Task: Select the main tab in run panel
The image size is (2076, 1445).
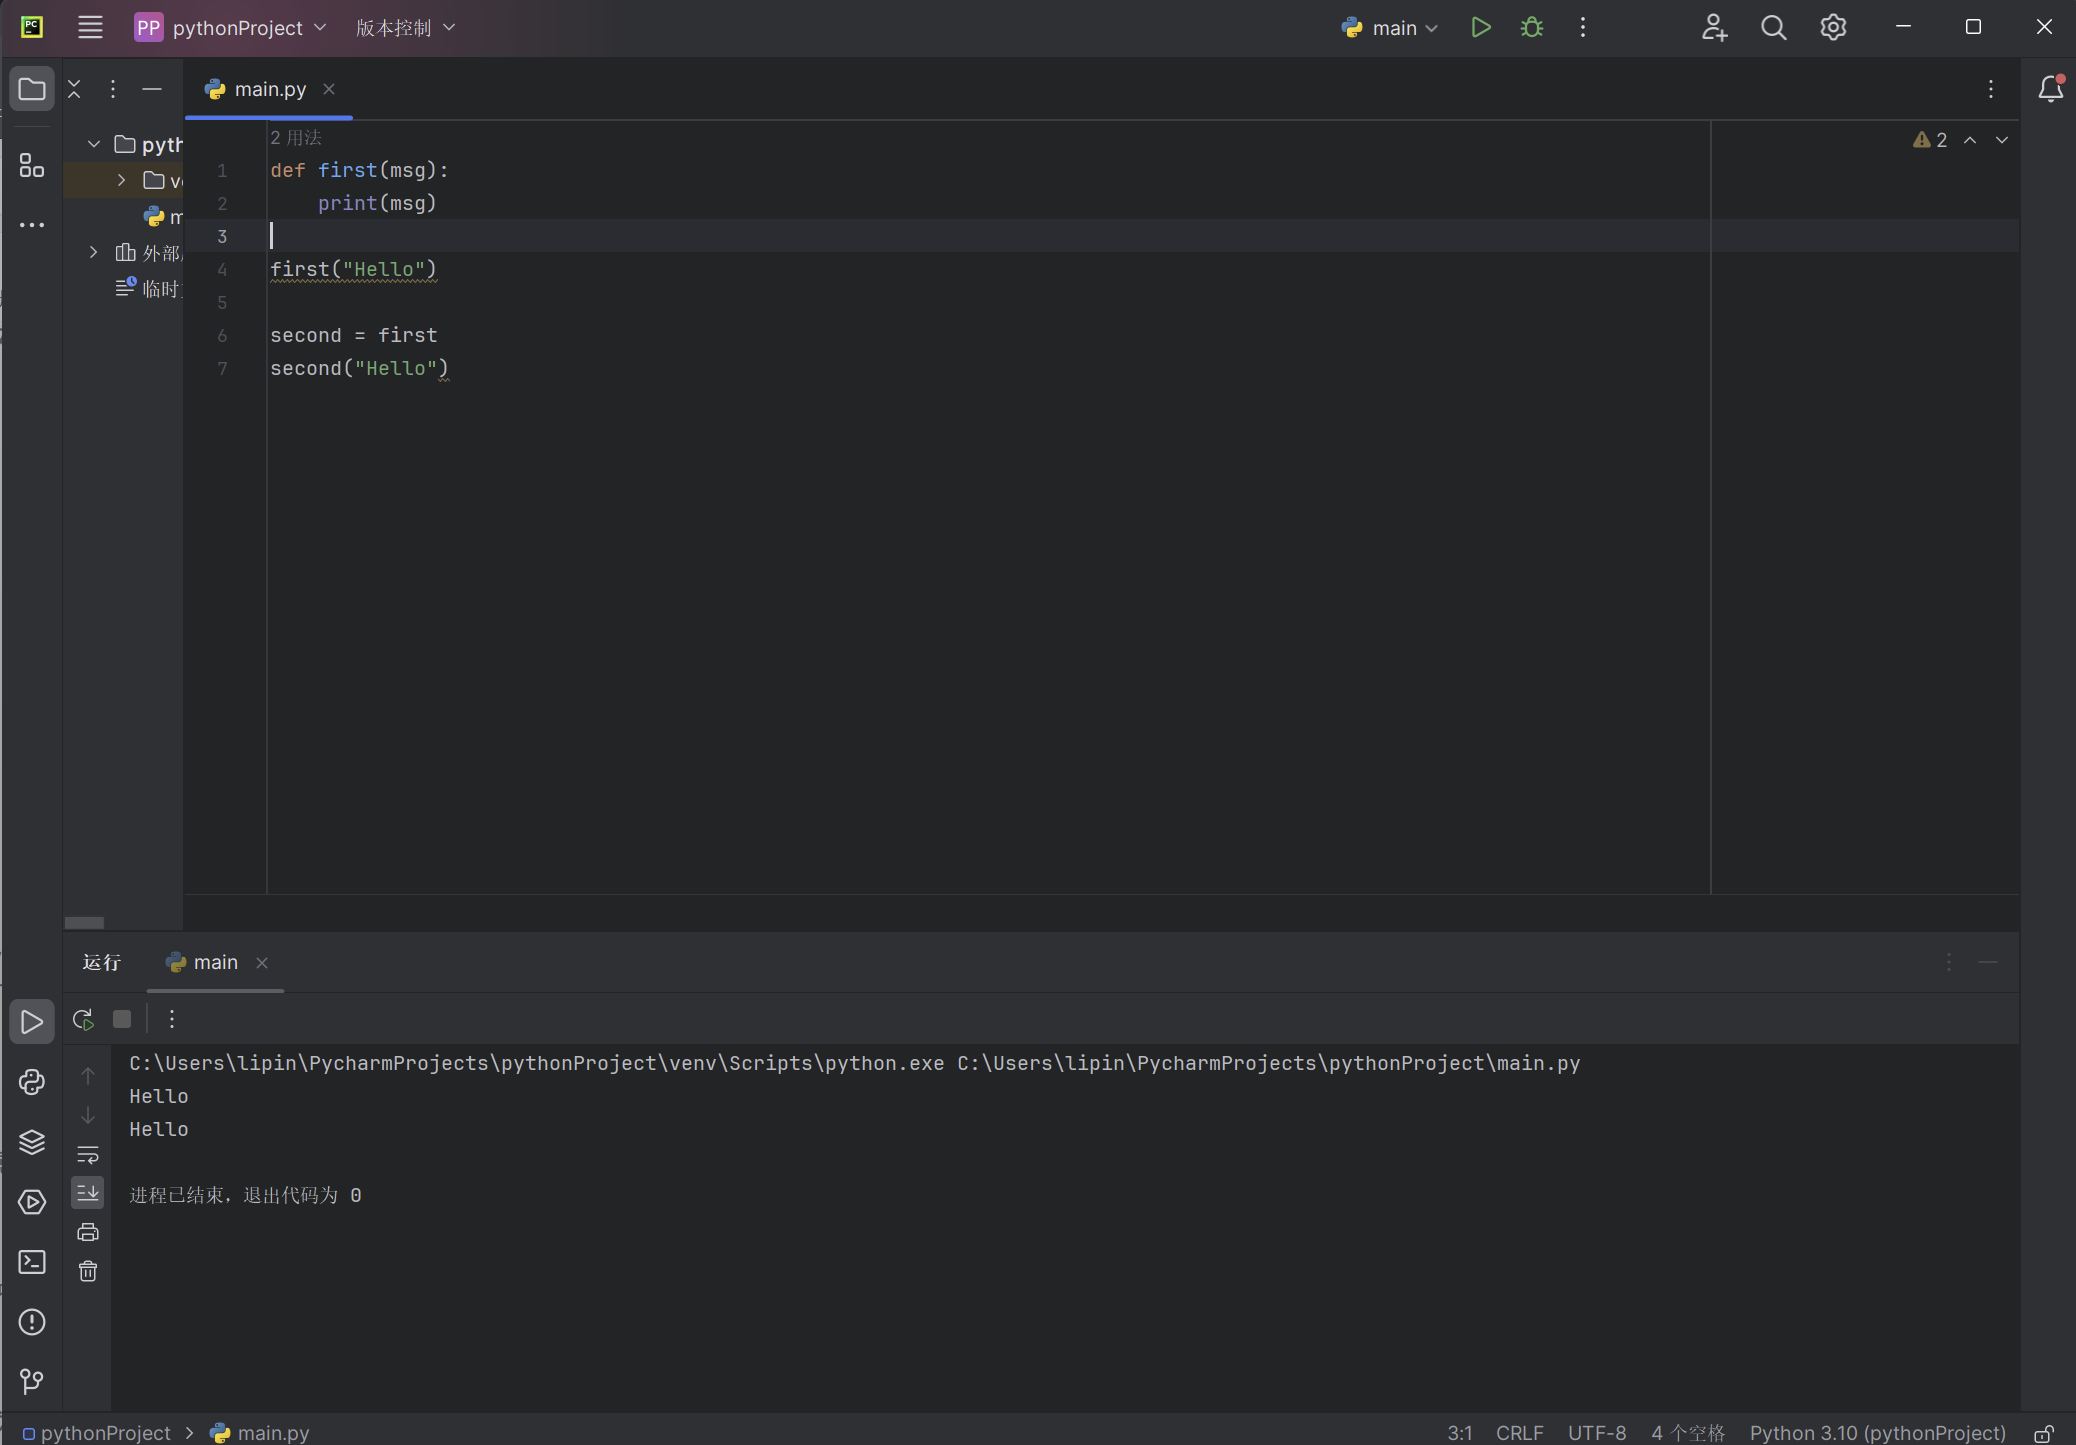Action: 215,962
